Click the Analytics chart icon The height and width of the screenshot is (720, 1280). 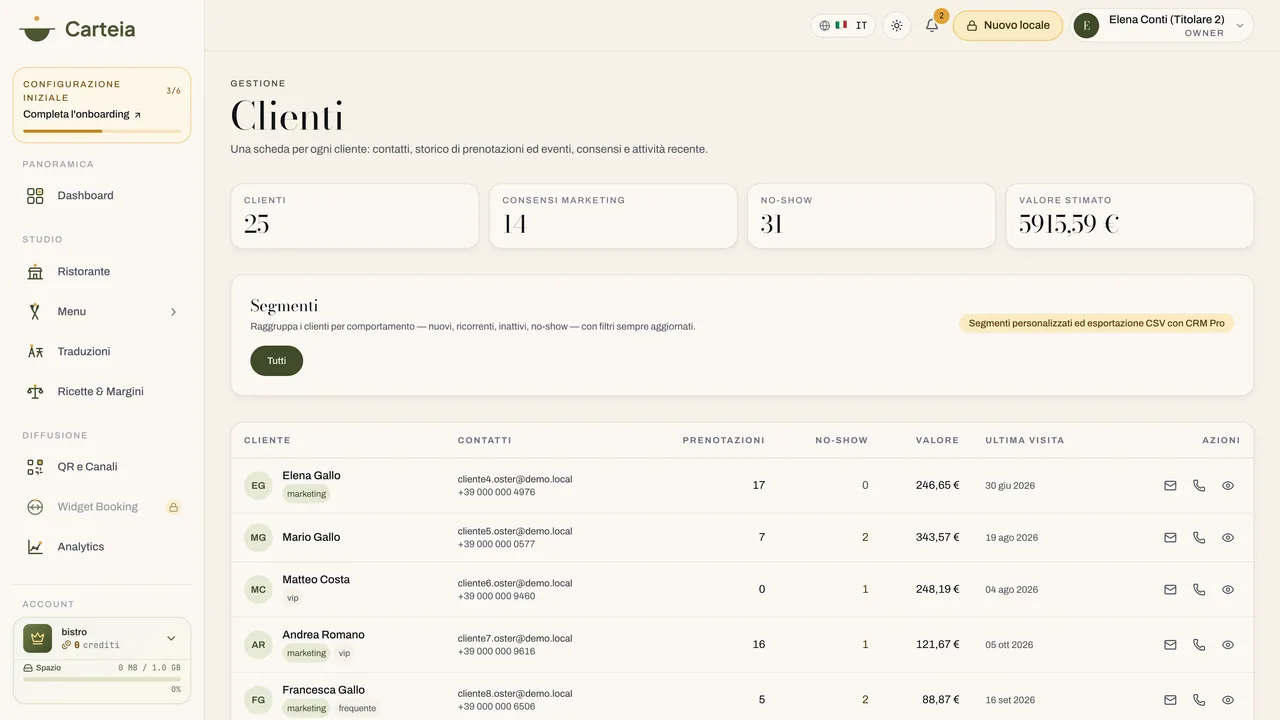click(35, 547)
